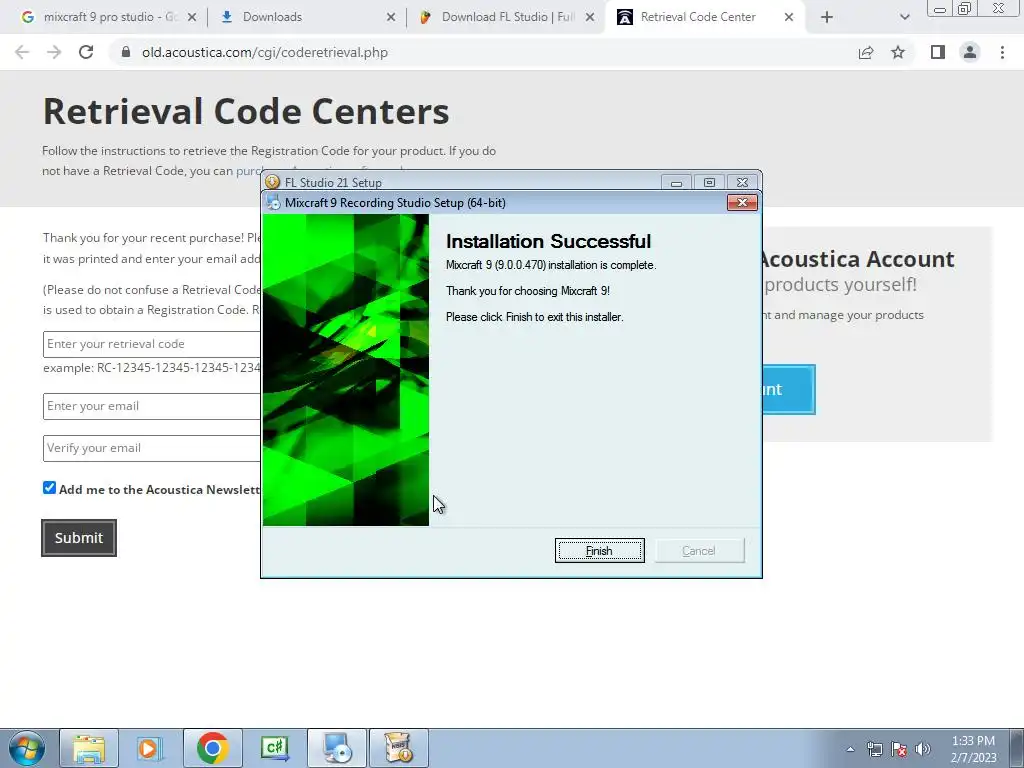Uncheck the Acoustica Newsletter checkbox
1024x768 pixels.
(x=50, y=488)
